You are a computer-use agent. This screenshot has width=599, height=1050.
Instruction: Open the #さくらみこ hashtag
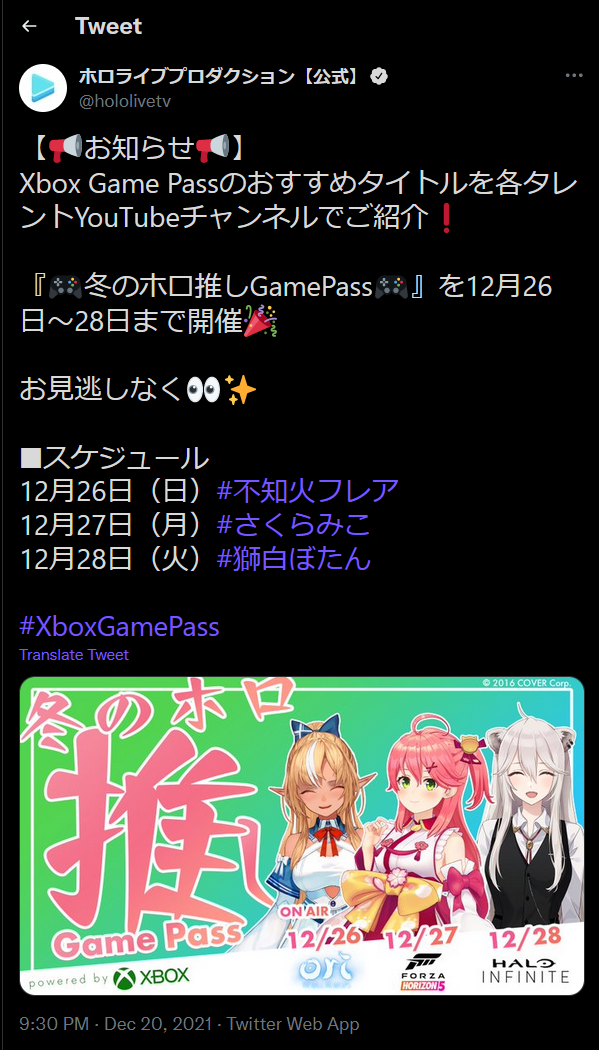[x=294, y=524]
